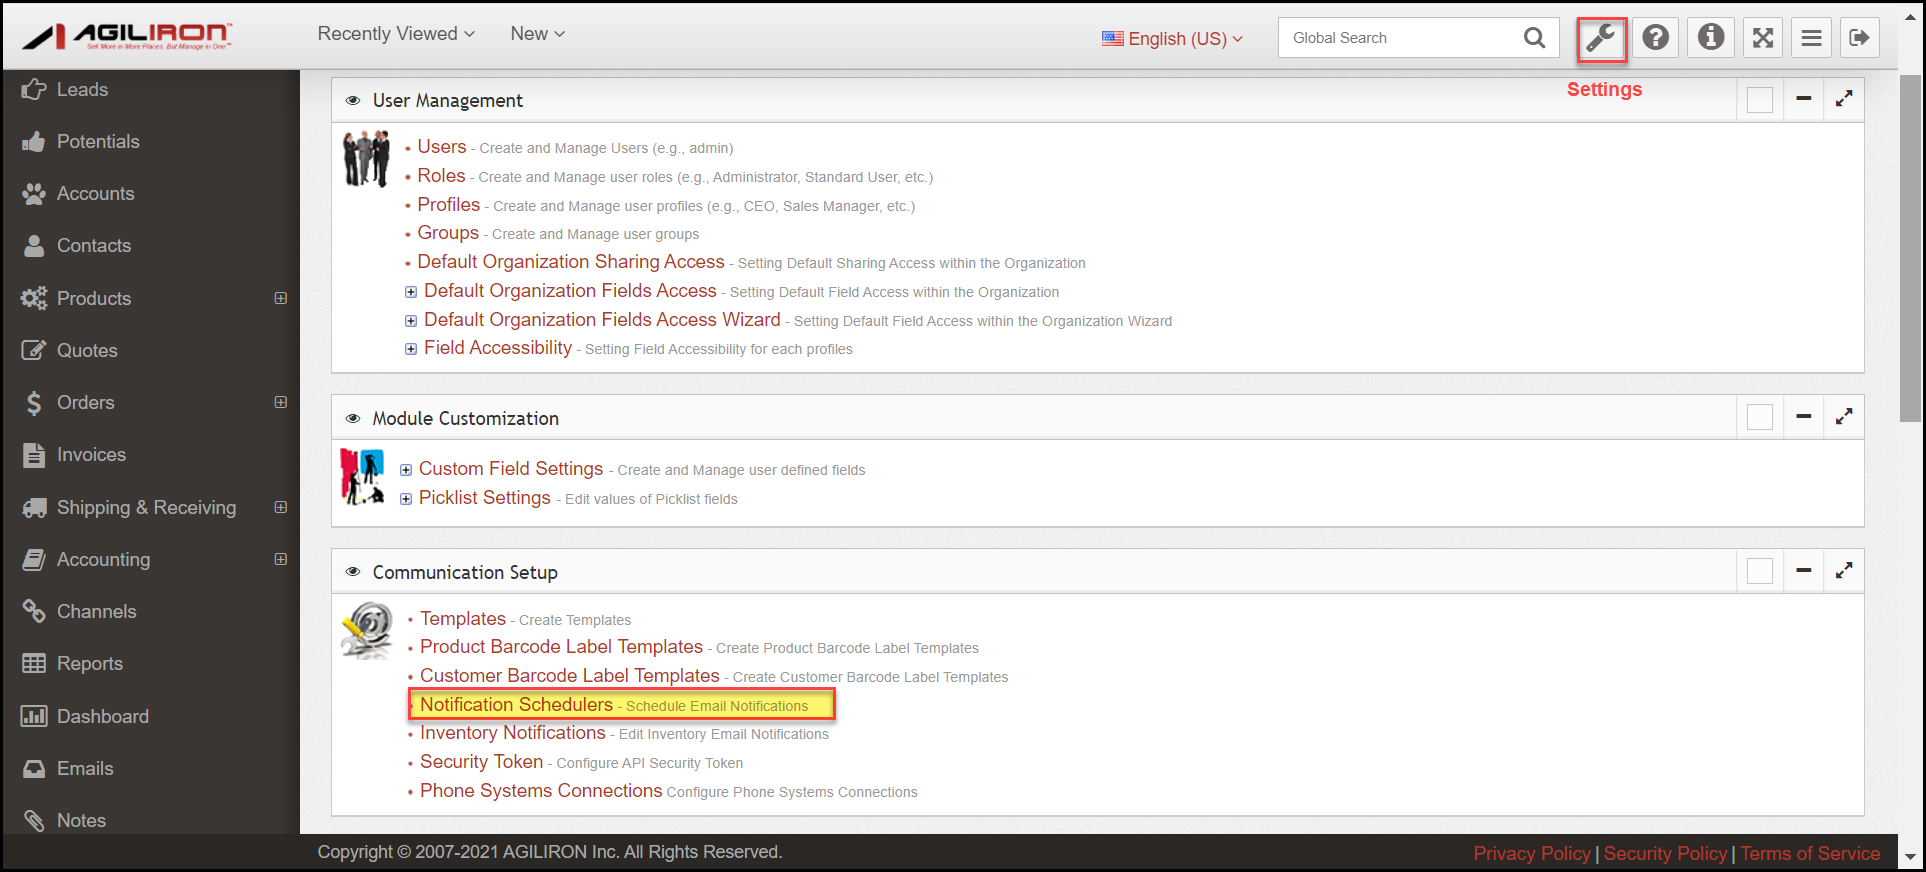Maximize the Module Customization panel

[x=1844, y=416]
